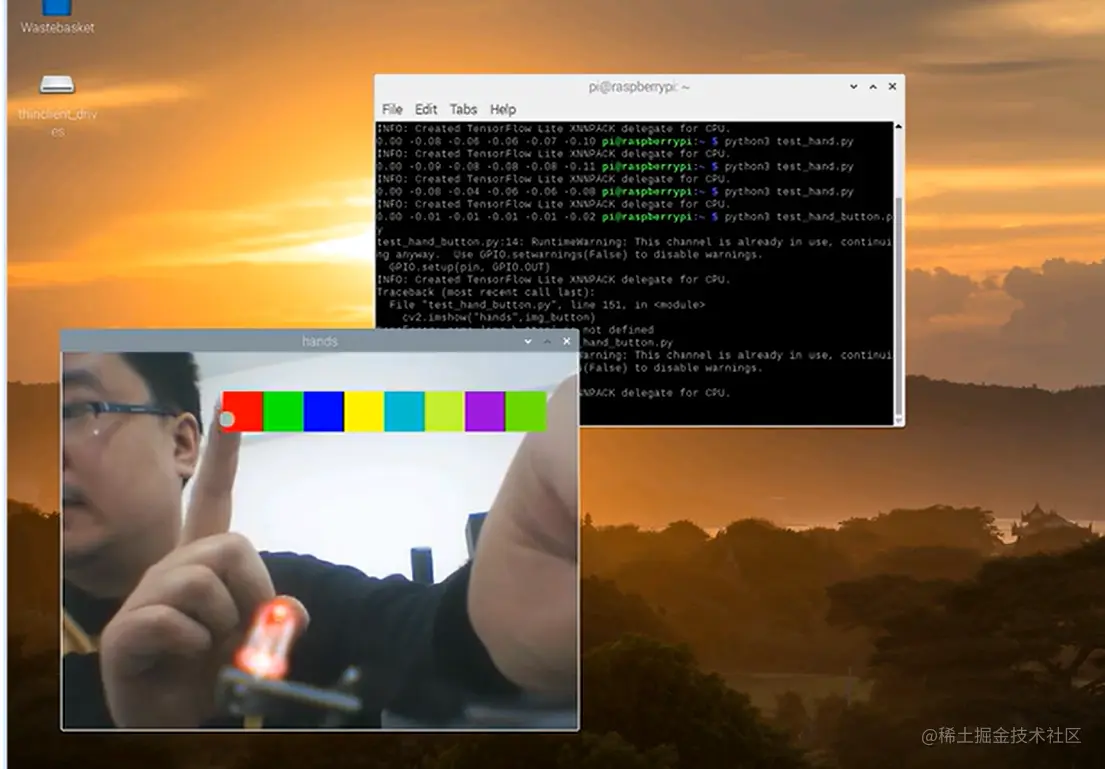Open the File menu in terminal
Image resolution: width=1105 pixels, height=769 pixels.
tap(392, 109)
